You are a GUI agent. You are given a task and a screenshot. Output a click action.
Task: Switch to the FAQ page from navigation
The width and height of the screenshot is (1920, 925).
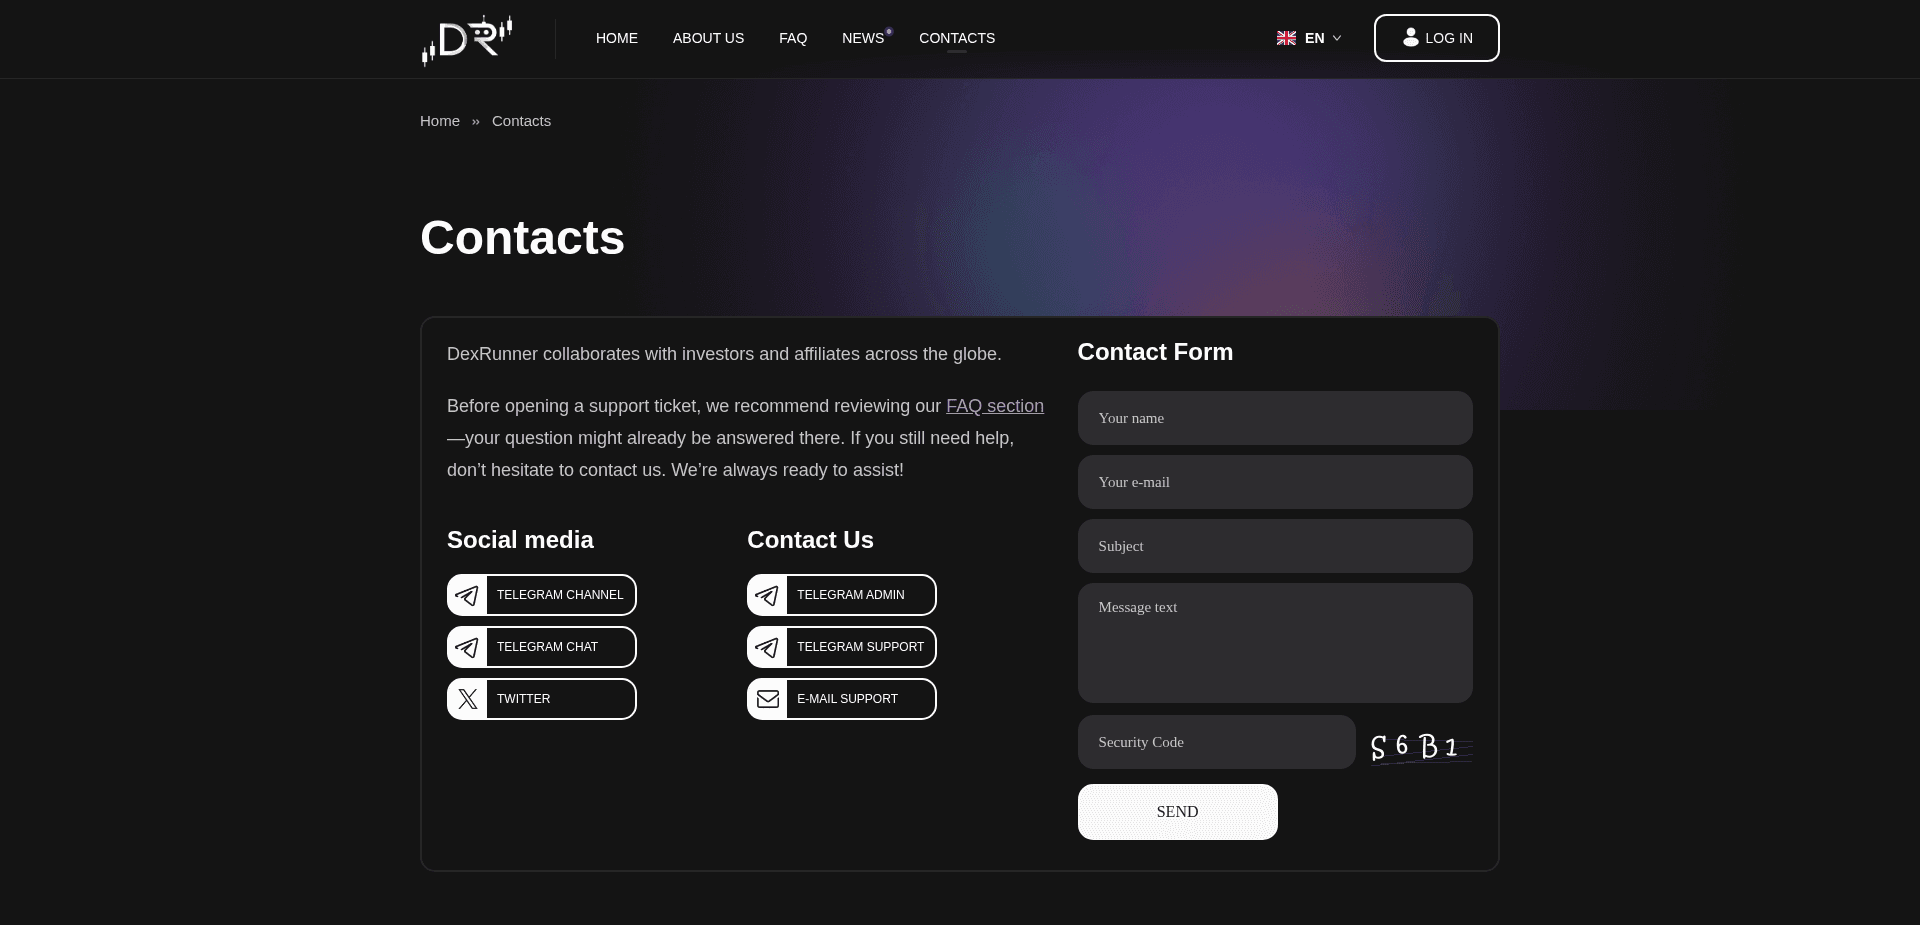click(x=792, y=38)
